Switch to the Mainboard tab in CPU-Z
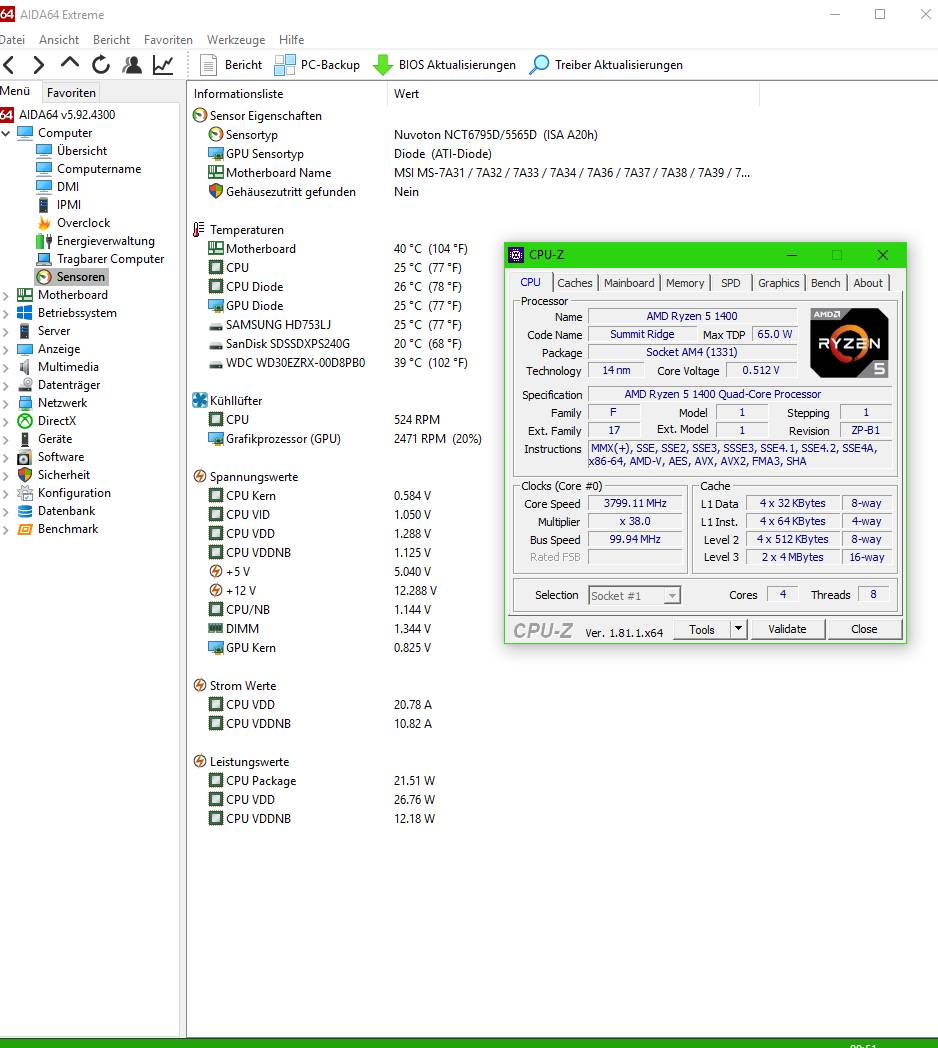938x1048 pixels. click(629, 283)
